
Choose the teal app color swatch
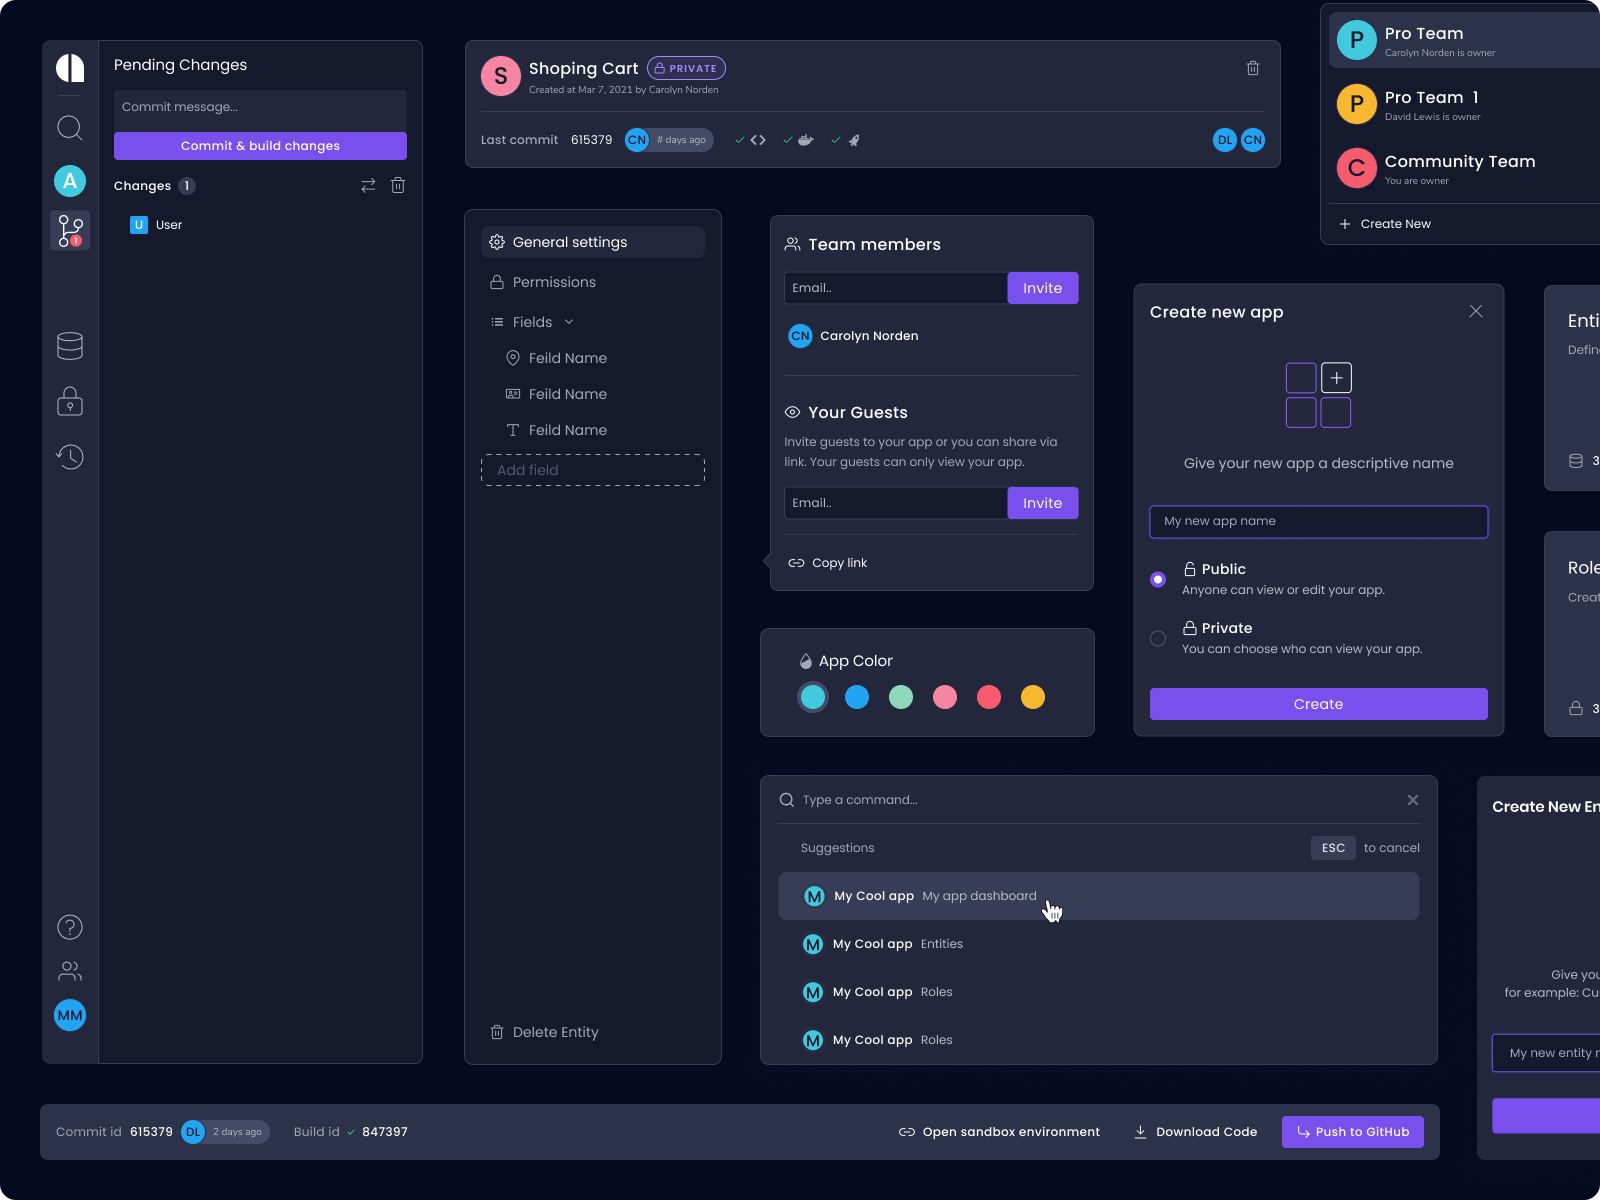pyautogui.click(x=813, y=697)
